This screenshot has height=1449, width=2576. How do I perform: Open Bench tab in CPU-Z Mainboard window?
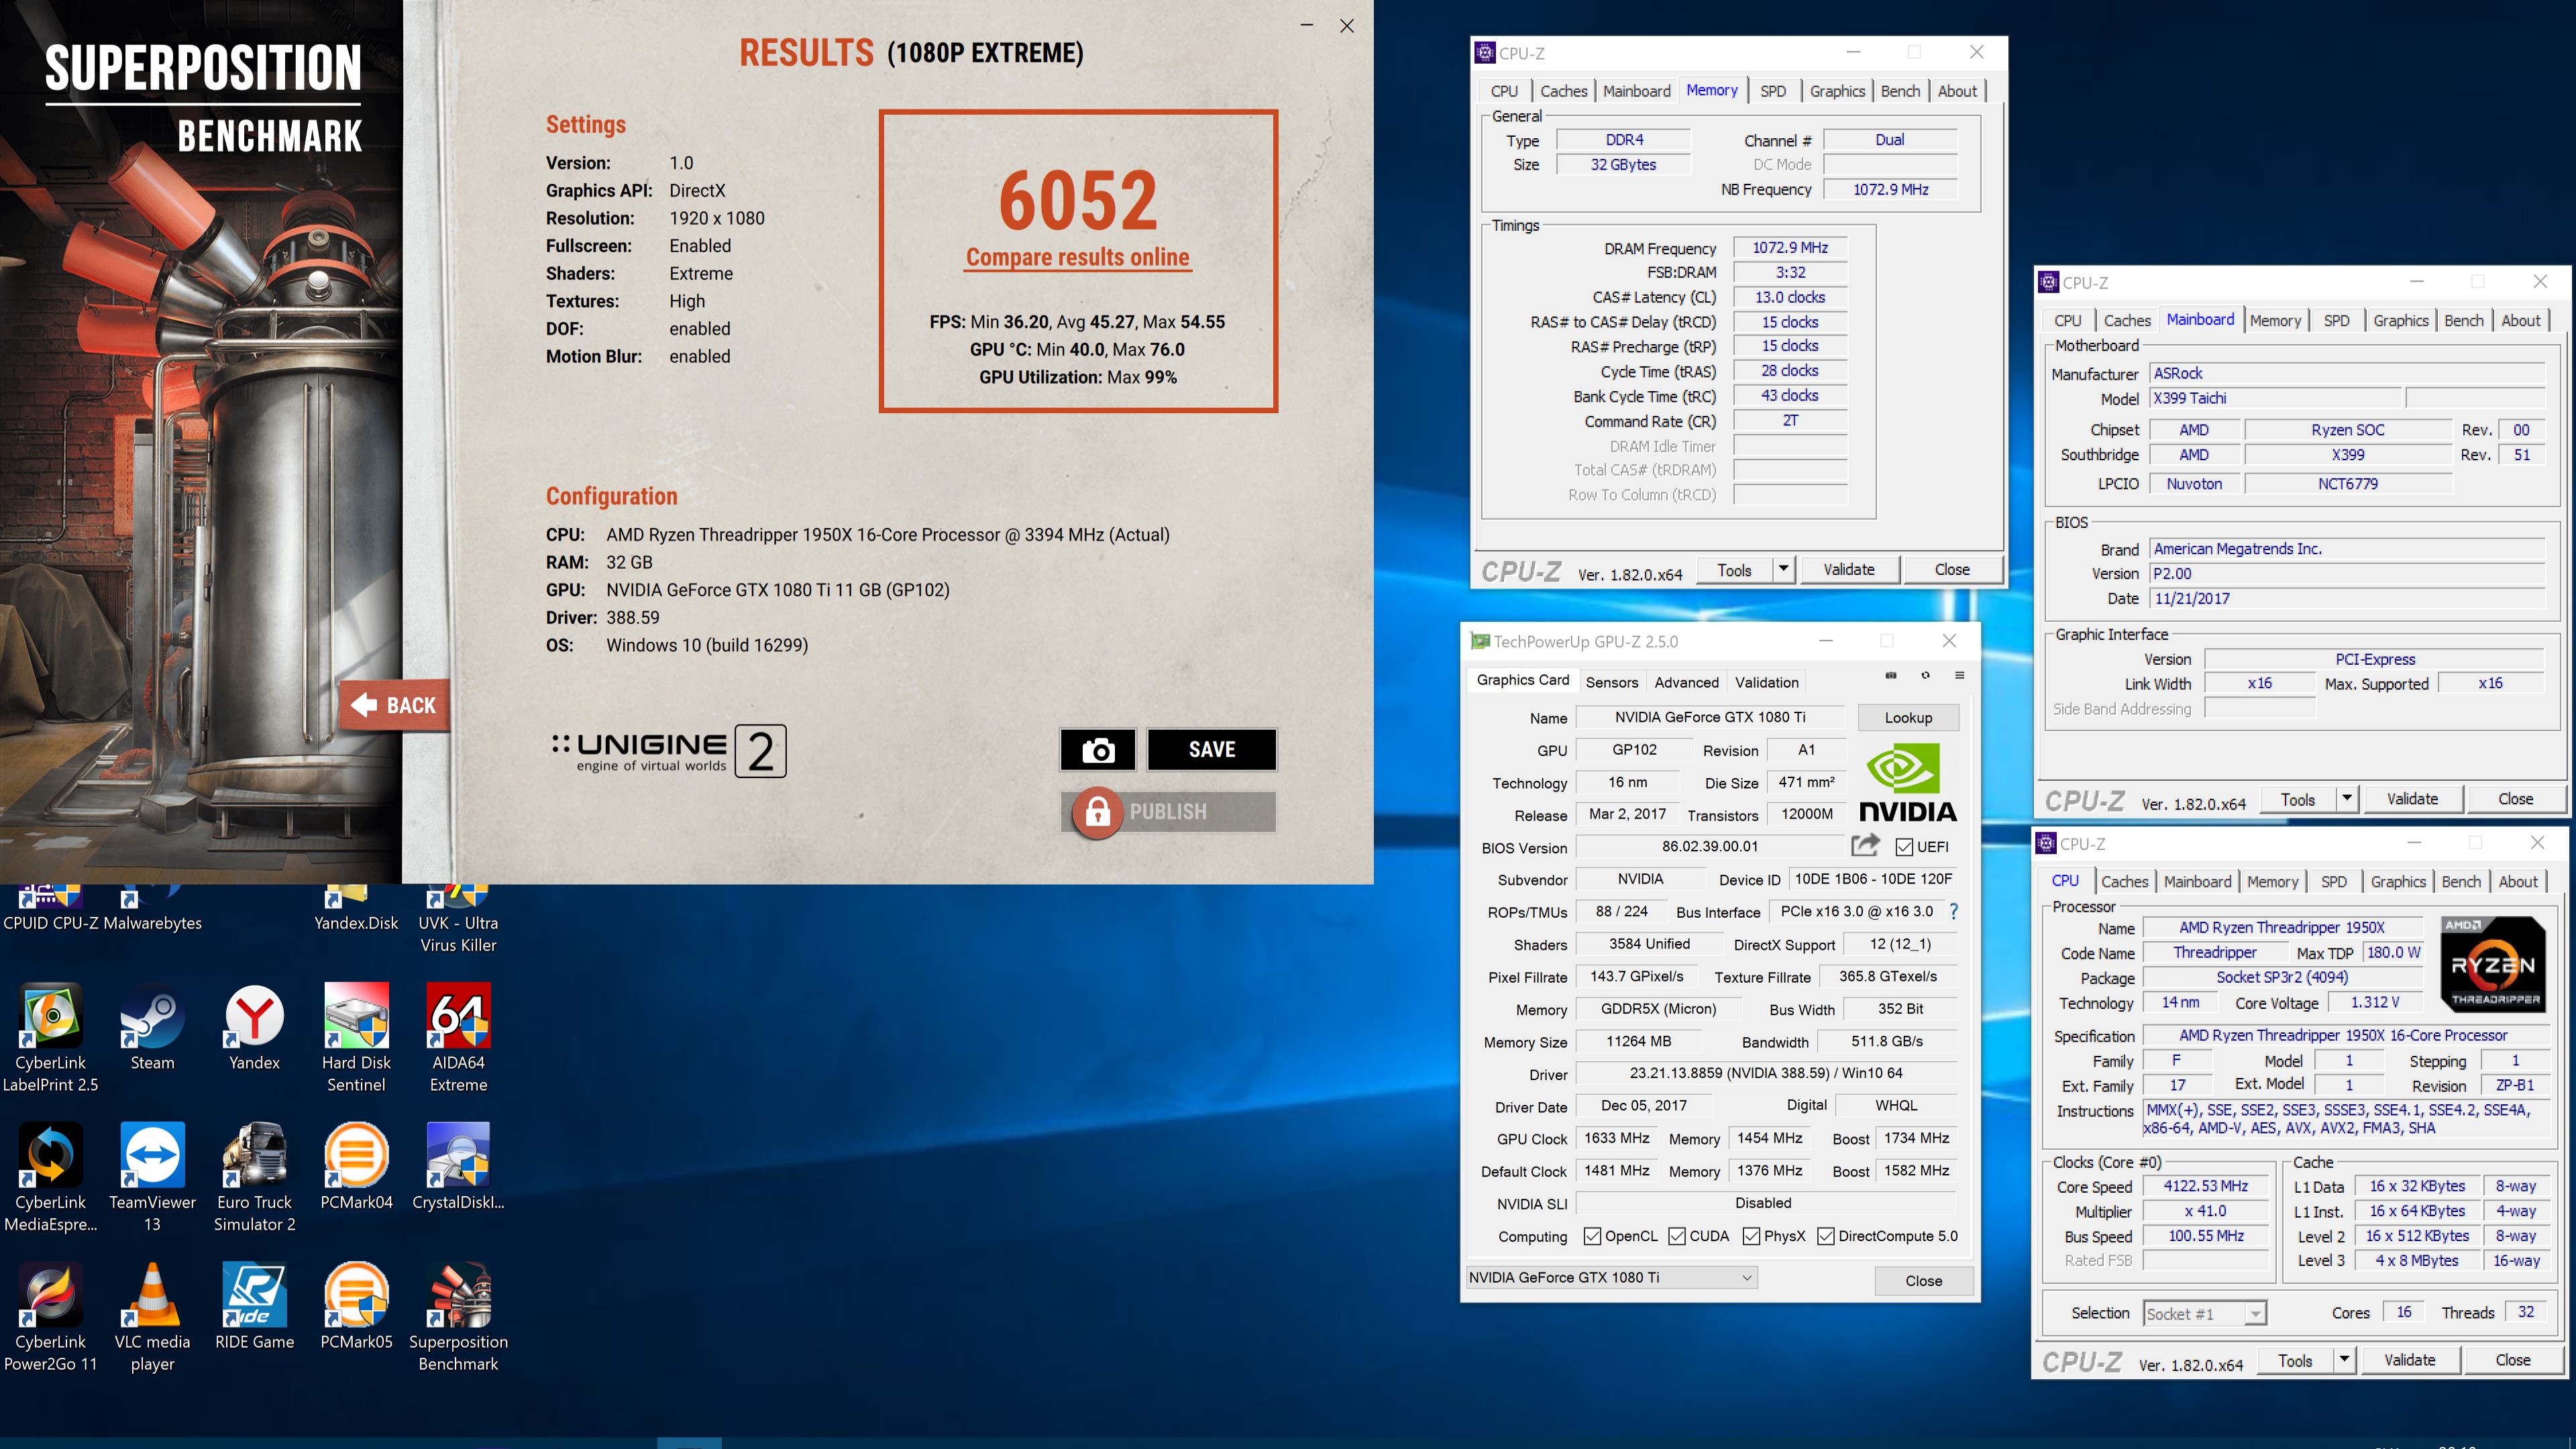pos(2463,321)
